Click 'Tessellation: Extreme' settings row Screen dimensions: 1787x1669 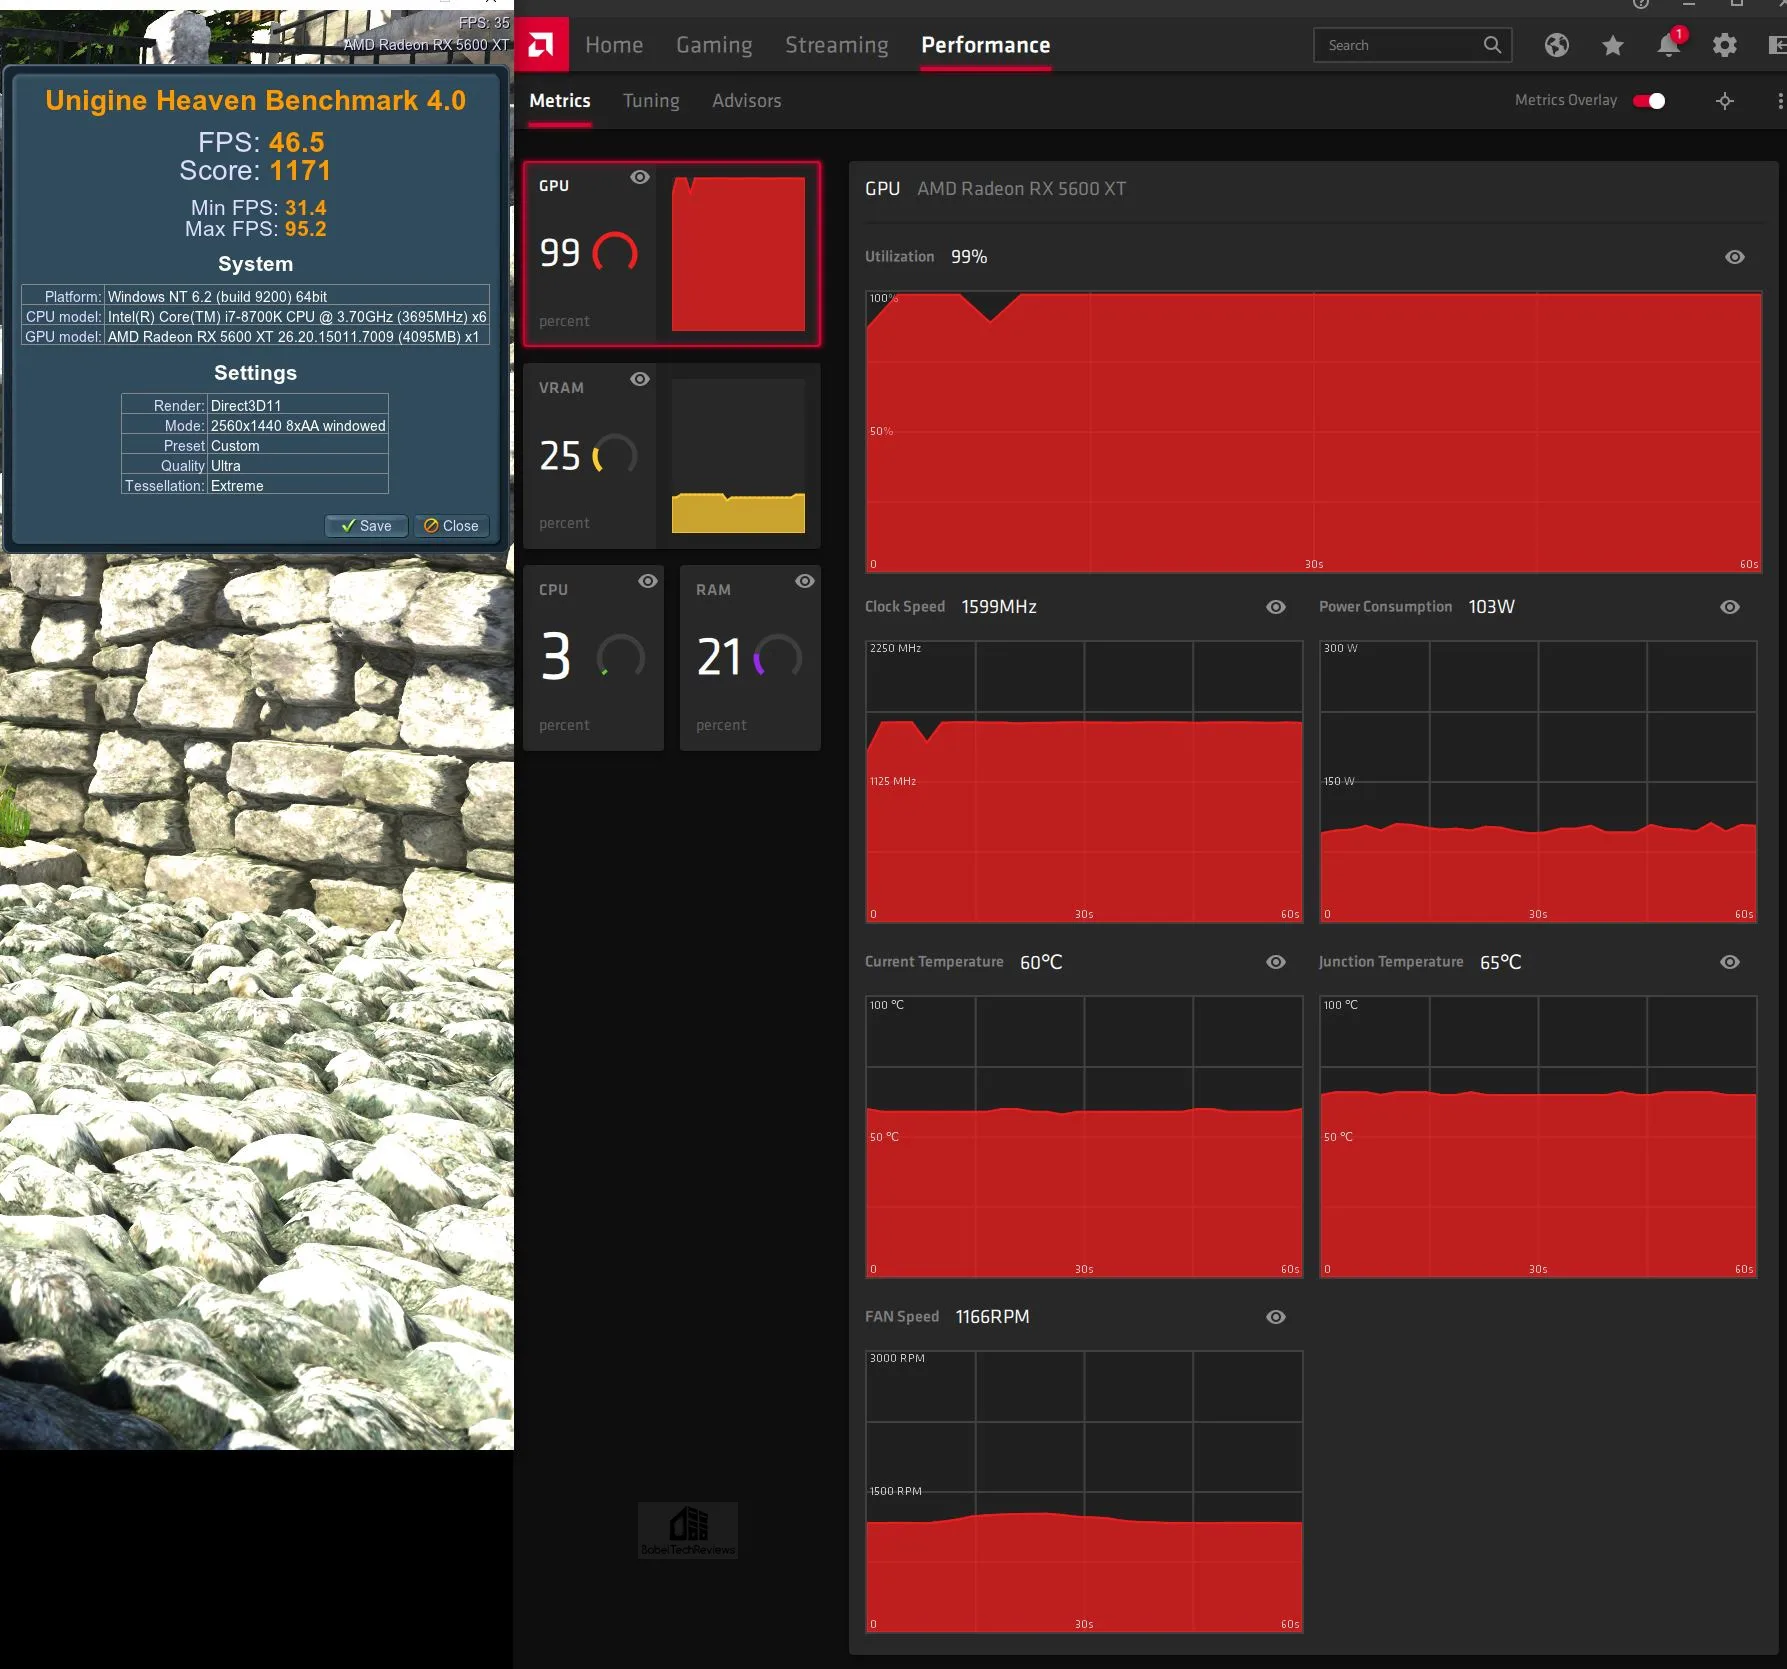pyautogui.click(x=255, y=486)
